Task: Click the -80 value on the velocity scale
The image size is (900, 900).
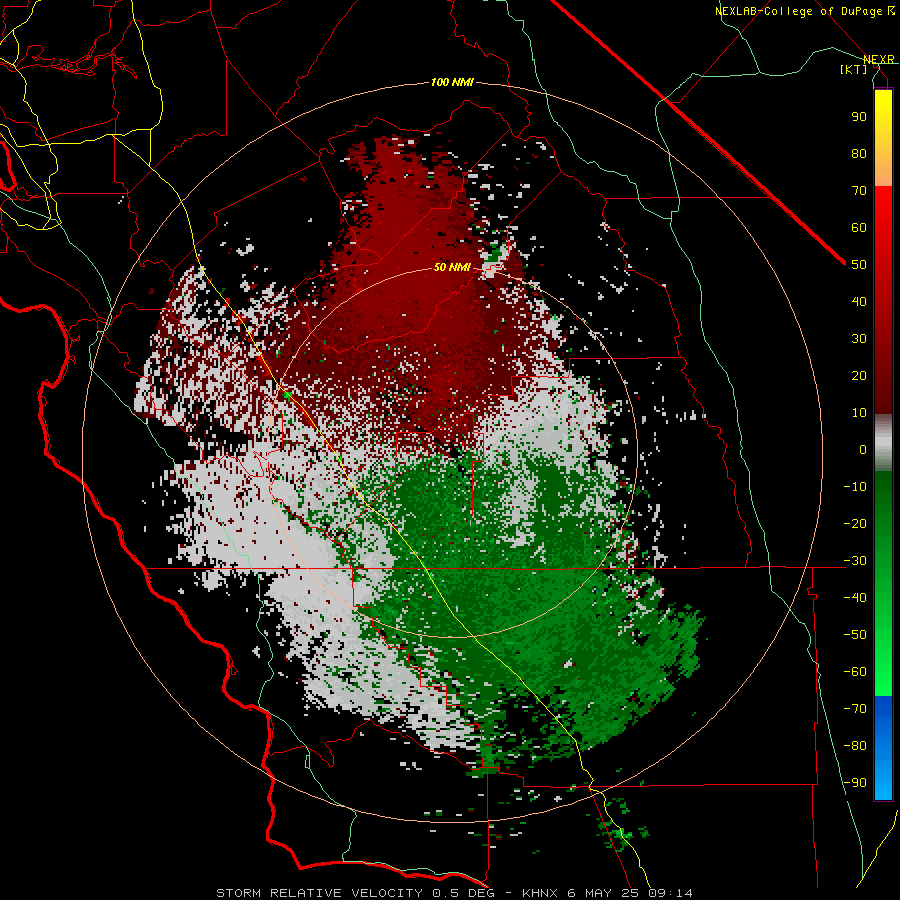Action: 855,746
